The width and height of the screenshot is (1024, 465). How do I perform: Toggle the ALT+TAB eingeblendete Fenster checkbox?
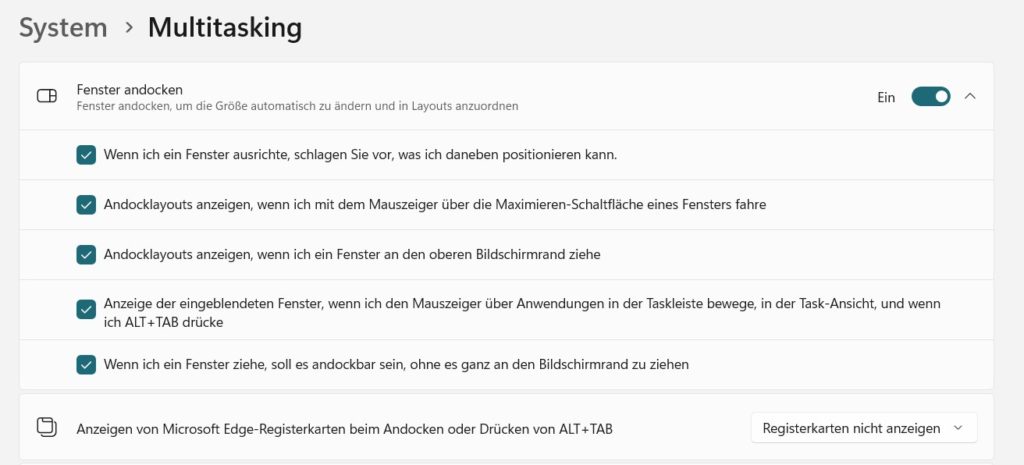(86, 309)
